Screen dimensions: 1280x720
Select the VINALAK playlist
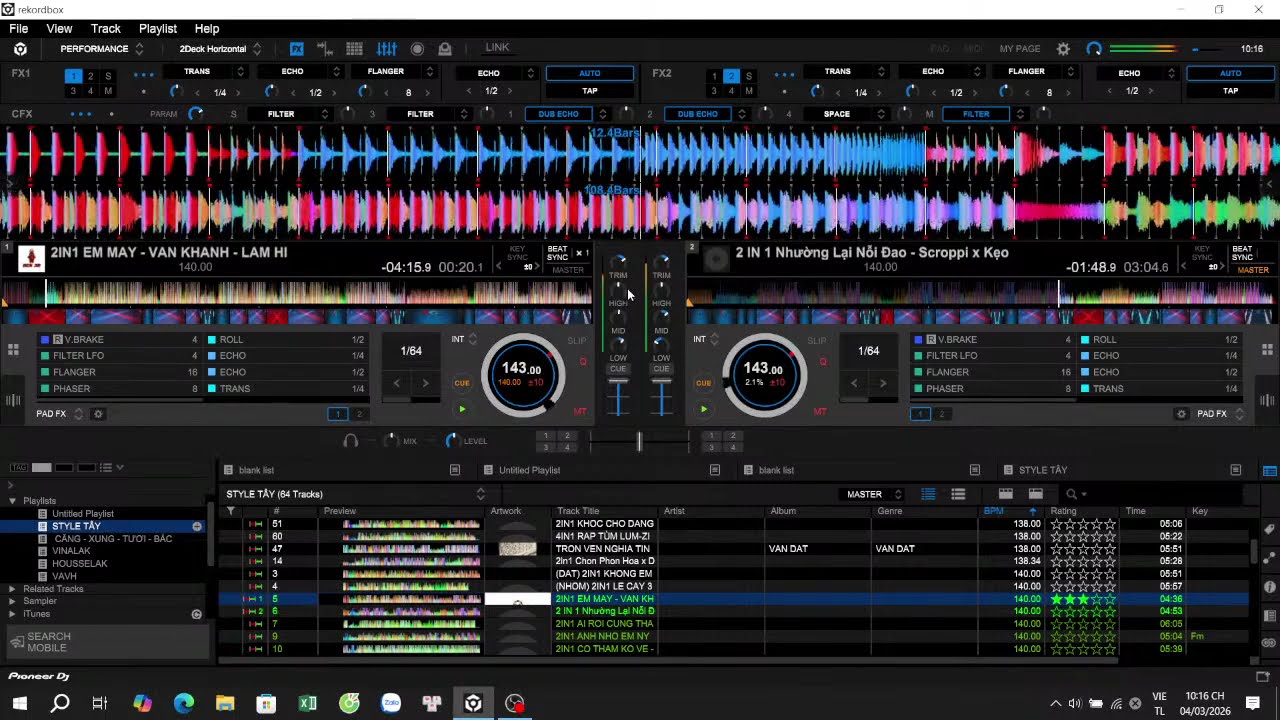coord(71,551)
